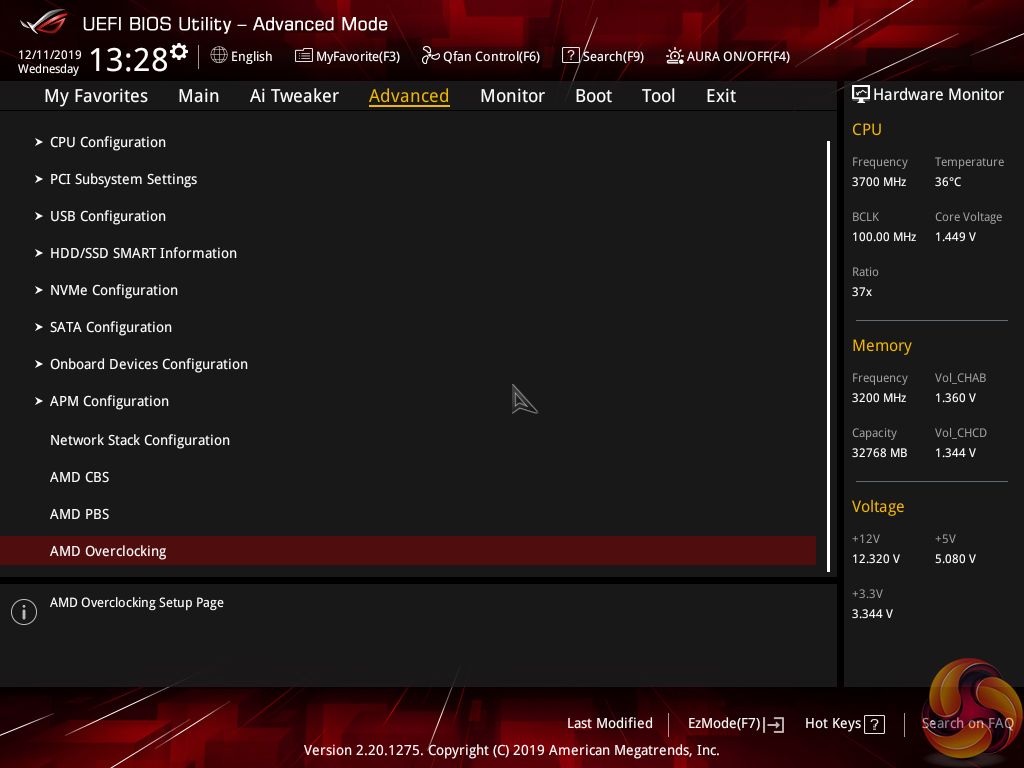
Task: Open Network Stack Configuration
Action: tap(140, 440)
